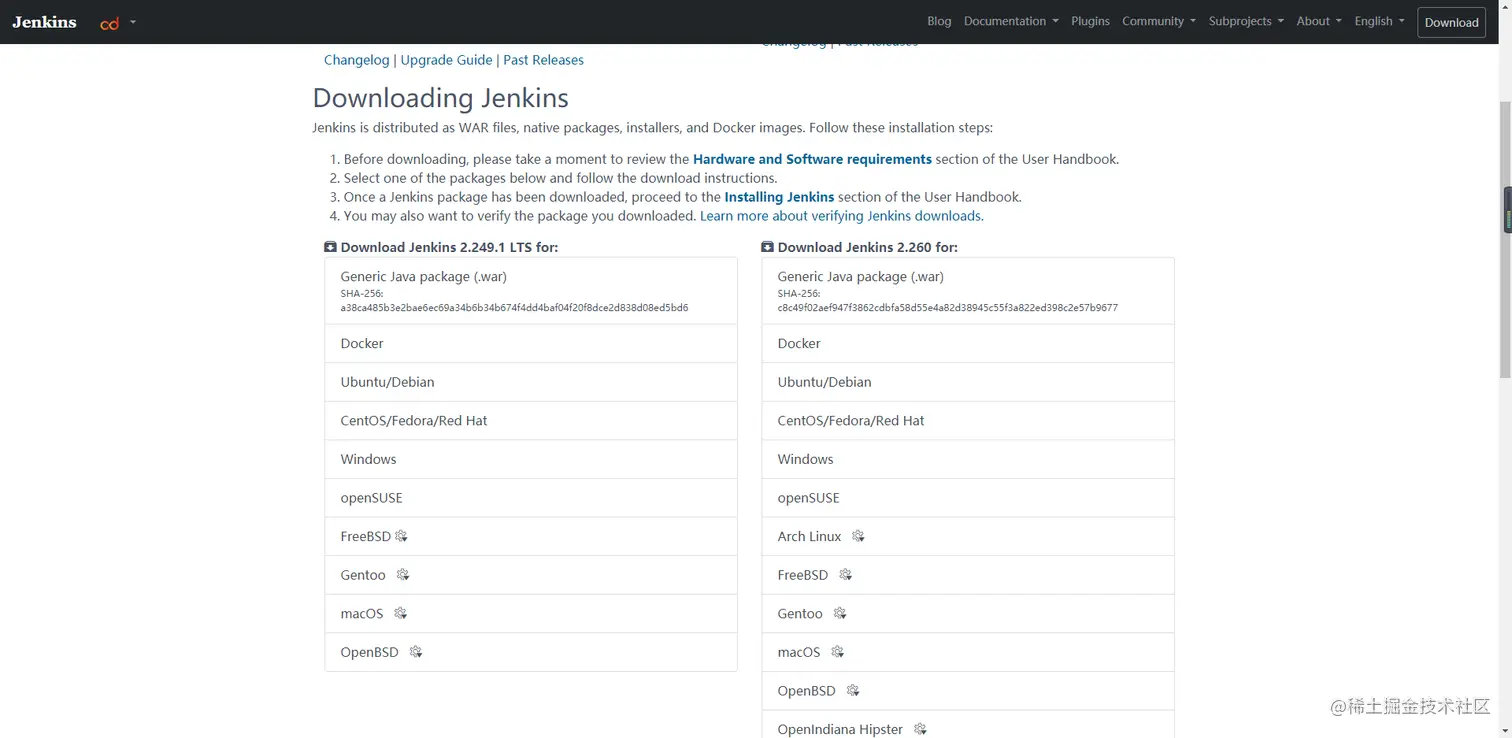Select Windows under Jenkins 2.260
This screenshot has height=738, width=1512.
coord(968,459)
